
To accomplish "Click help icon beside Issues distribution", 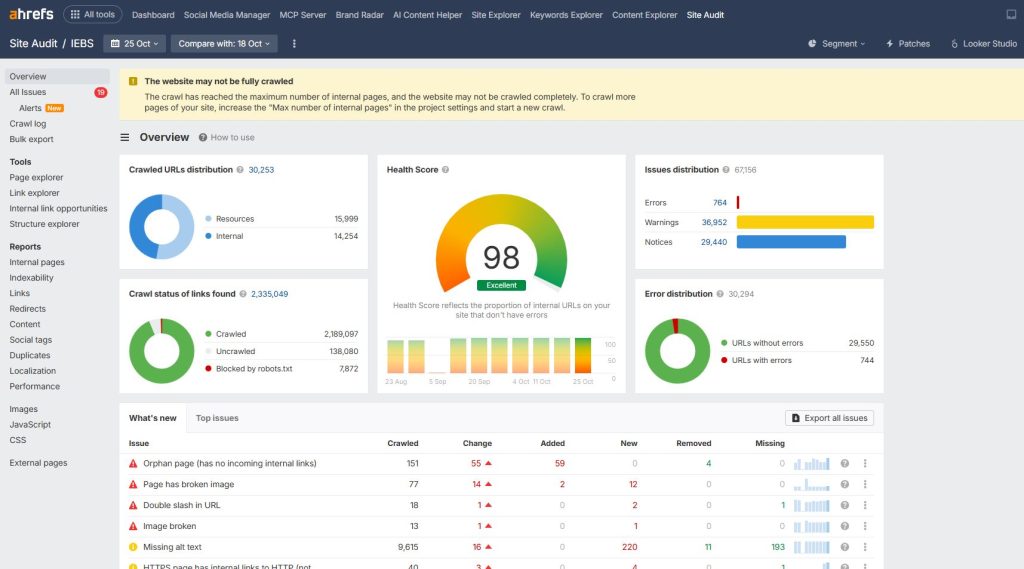I will click(726, 170).
